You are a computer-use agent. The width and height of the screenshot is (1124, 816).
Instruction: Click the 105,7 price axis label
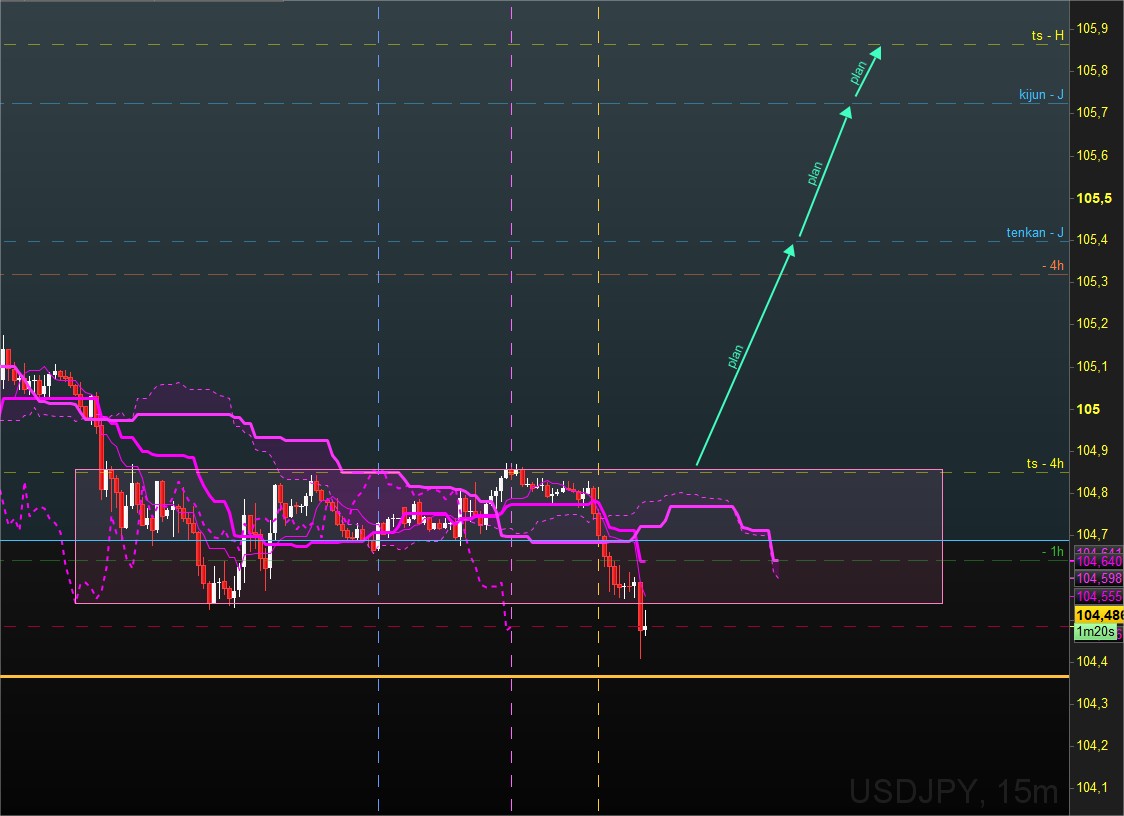[1092, 113]
